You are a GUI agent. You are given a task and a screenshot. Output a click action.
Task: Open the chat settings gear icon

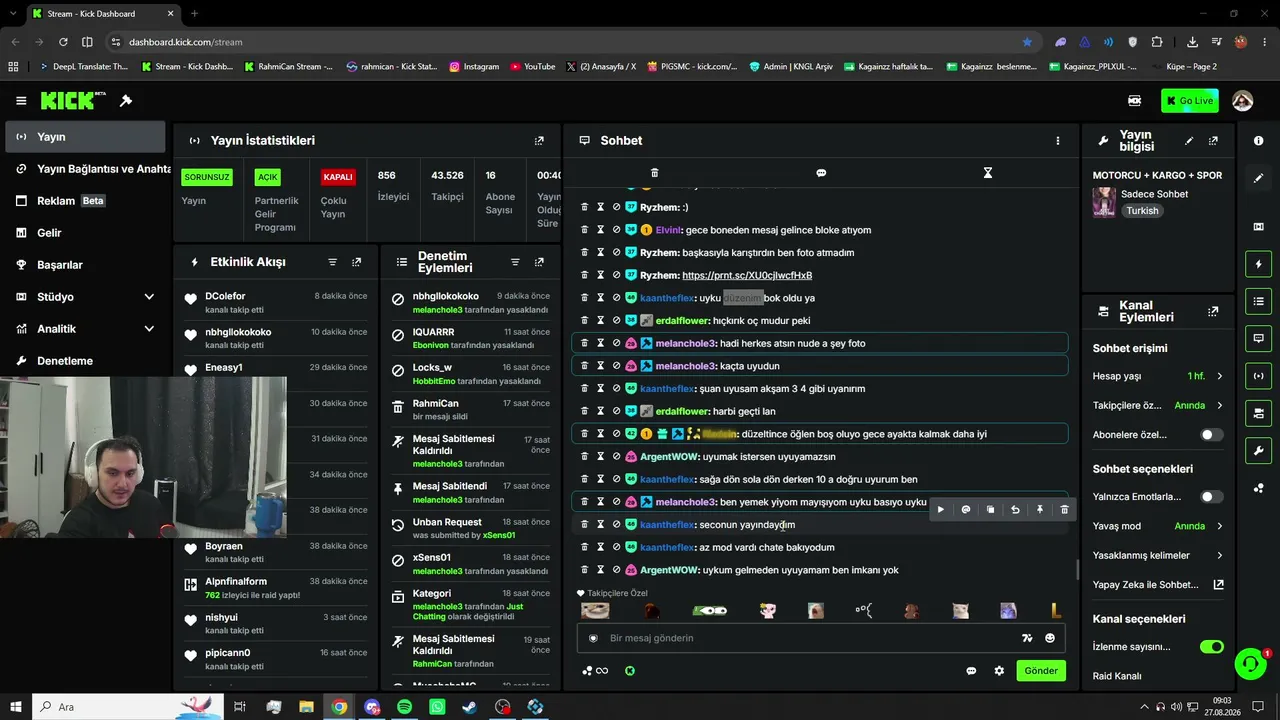(999, 671)
